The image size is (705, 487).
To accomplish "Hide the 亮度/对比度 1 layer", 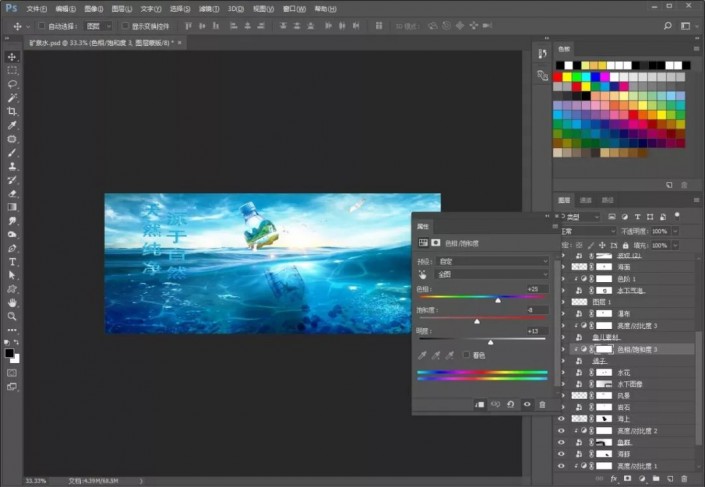I will pos(561,466).
